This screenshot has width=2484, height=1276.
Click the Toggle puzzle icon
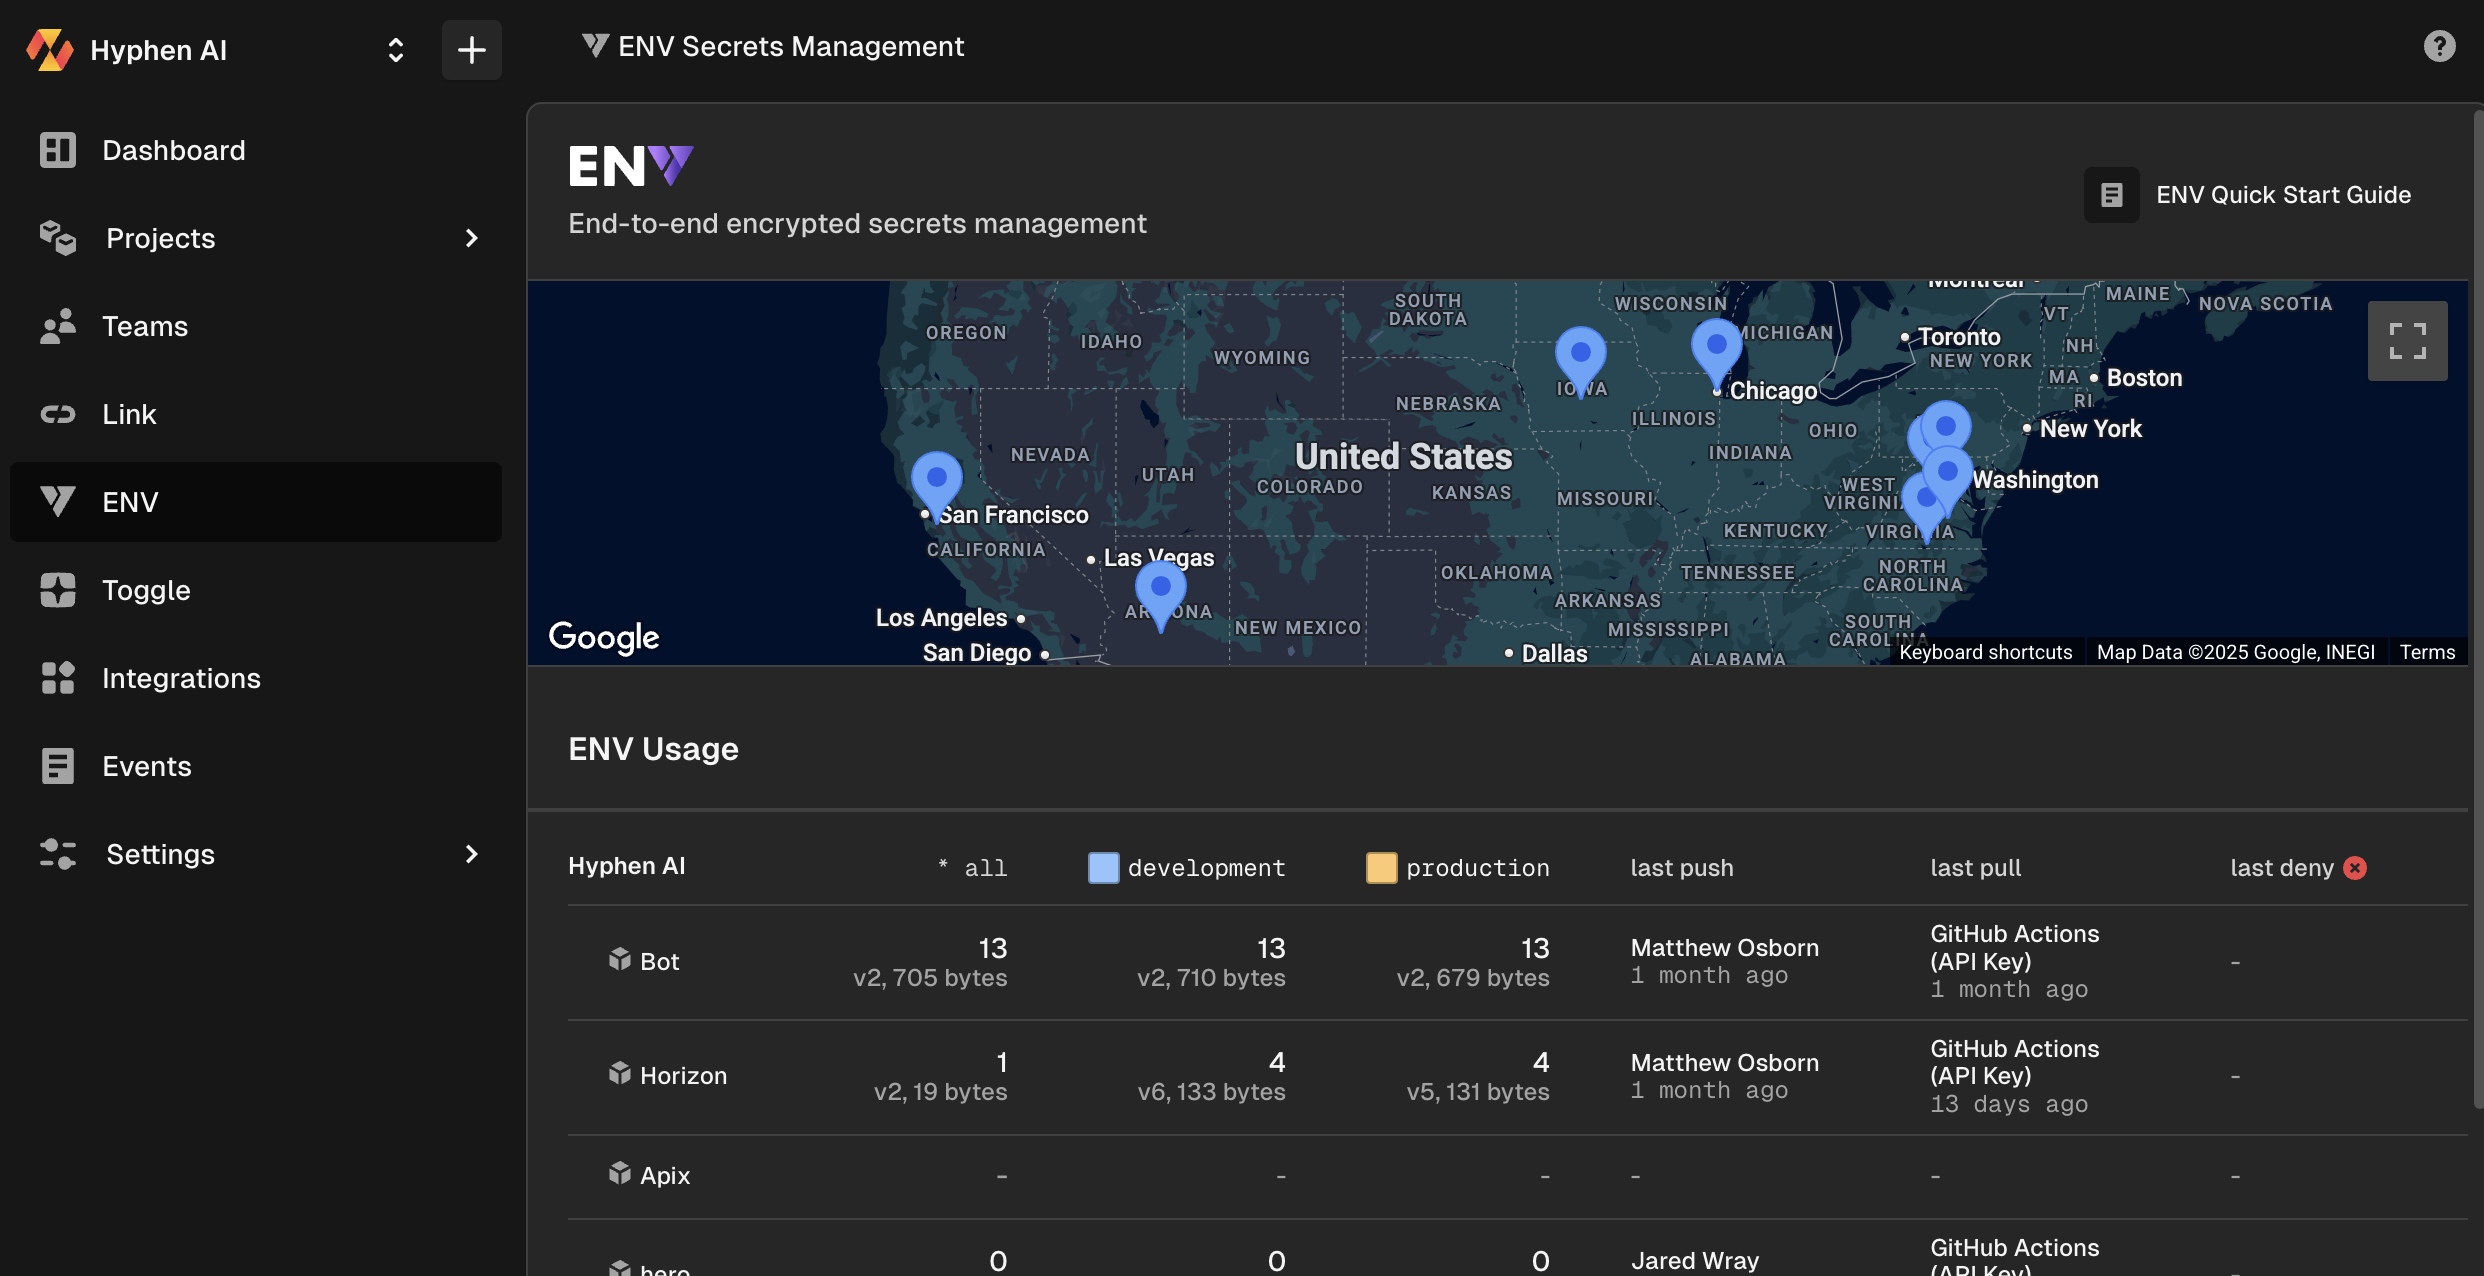click(57, 590)
